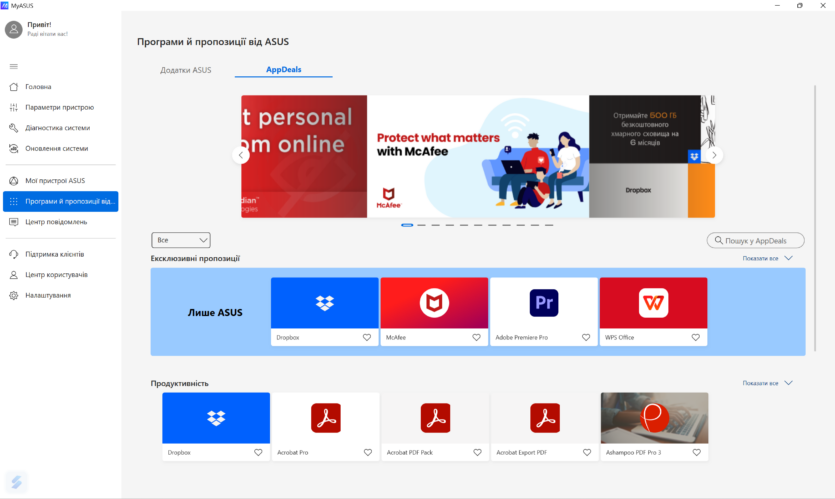Open Підтримка клієнтів headset icon
Image resolution: width=835 pixels, height=499 pixels.
tap(14, 254)
